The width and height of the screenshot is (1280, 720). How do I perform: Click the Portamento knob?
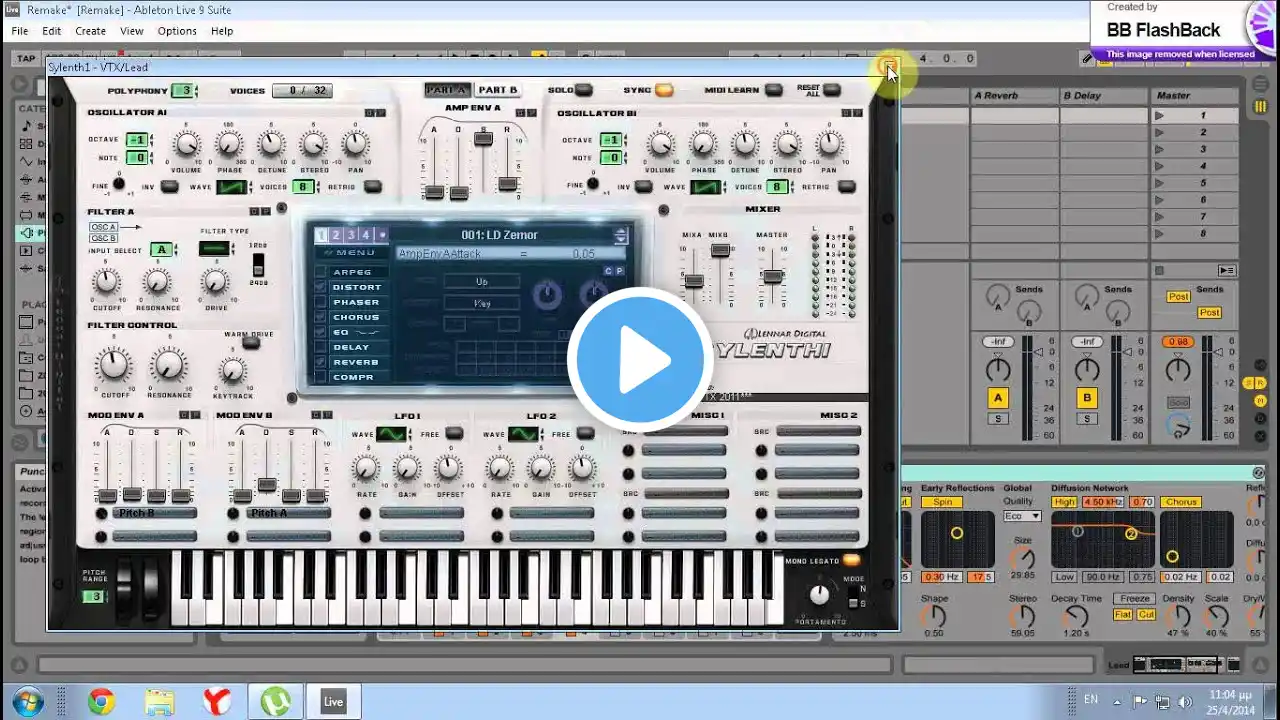point(819,595)
